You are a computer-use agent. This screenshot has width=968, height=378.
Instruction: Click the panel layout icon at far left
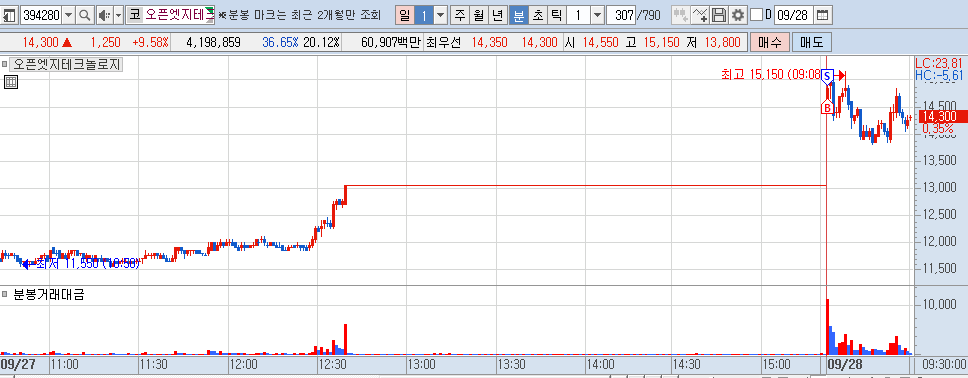click(9, 15)
